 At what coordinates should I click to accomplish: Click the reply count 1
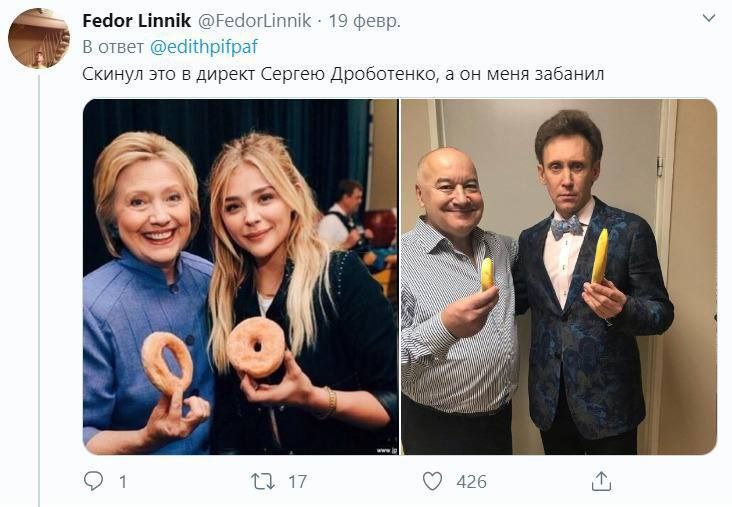pyautogui.click(x=123, y=482)
